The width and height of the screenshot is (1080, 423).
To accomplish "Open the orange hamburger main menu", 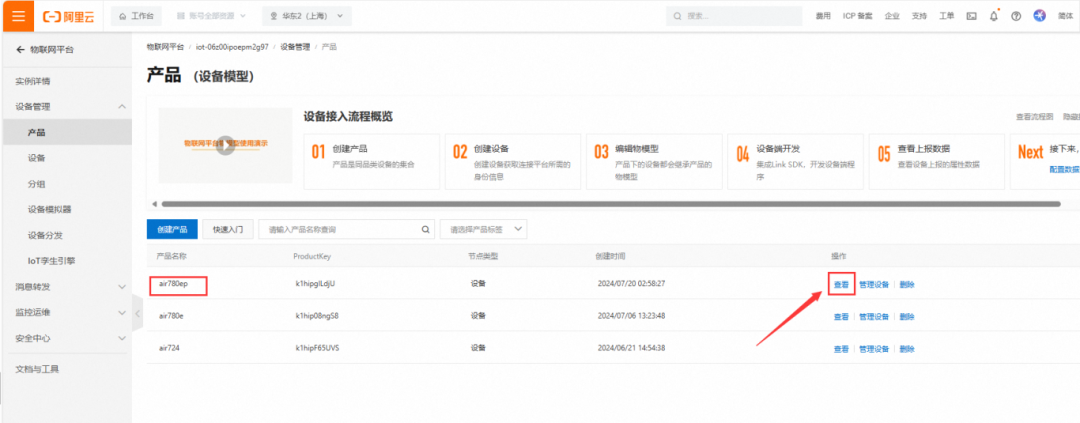I will click(19, 16).
